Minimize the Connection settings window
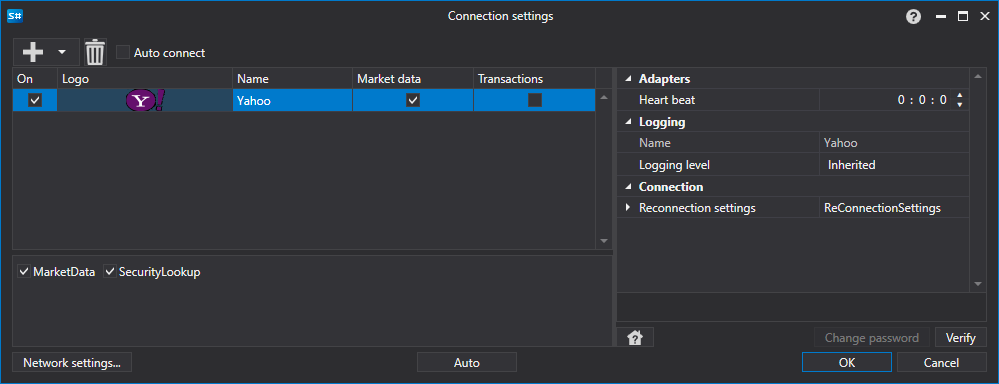The height and width of the screenshot is (384, 999). point(940,17)
